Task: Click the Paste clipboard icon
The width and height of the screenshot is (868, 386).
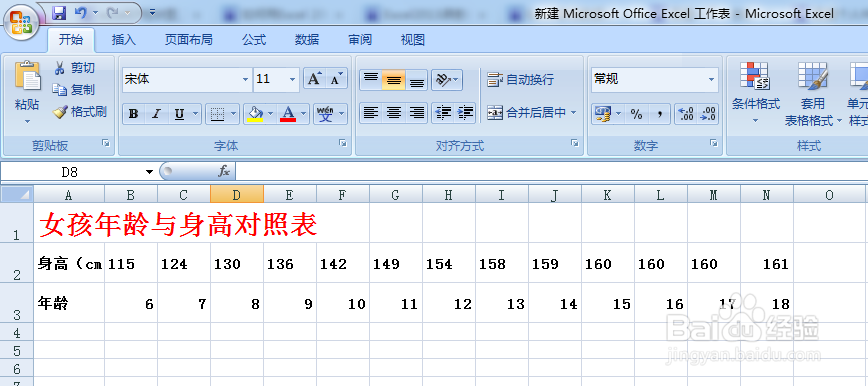Action: pyautogui.click(x=28, y=76)
